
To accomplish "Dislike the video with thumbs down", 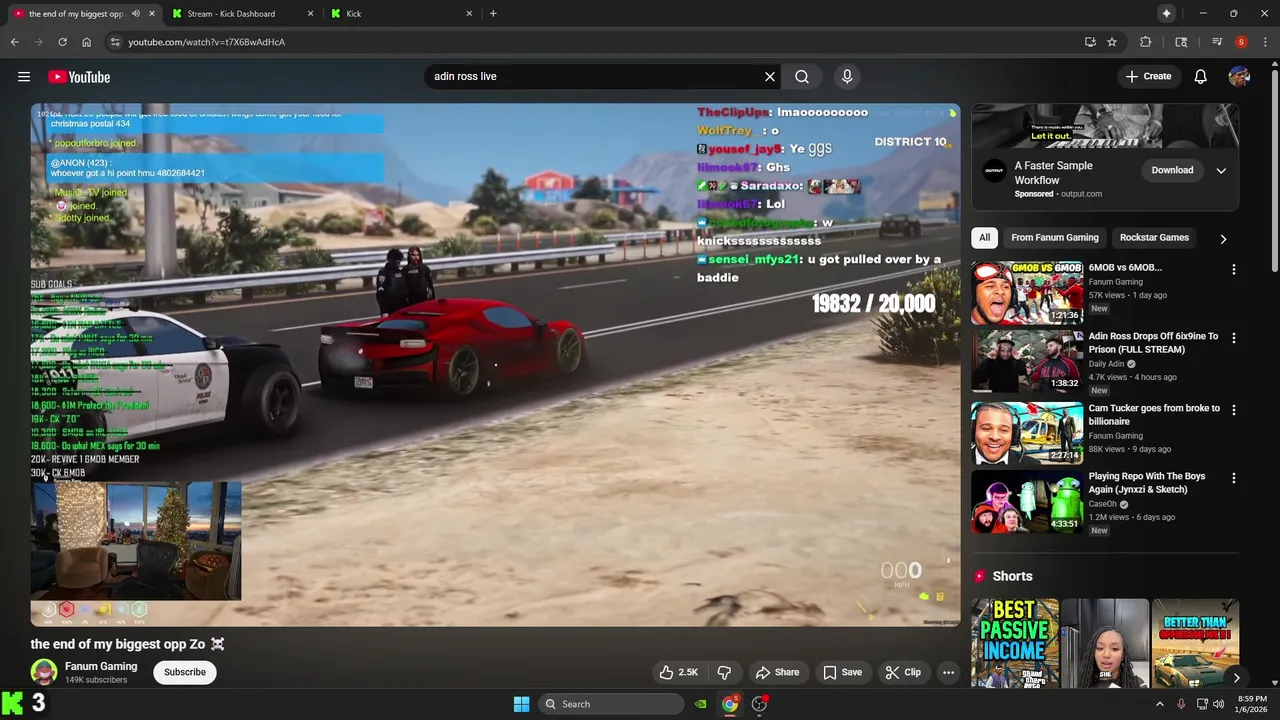I will [724, 672].
